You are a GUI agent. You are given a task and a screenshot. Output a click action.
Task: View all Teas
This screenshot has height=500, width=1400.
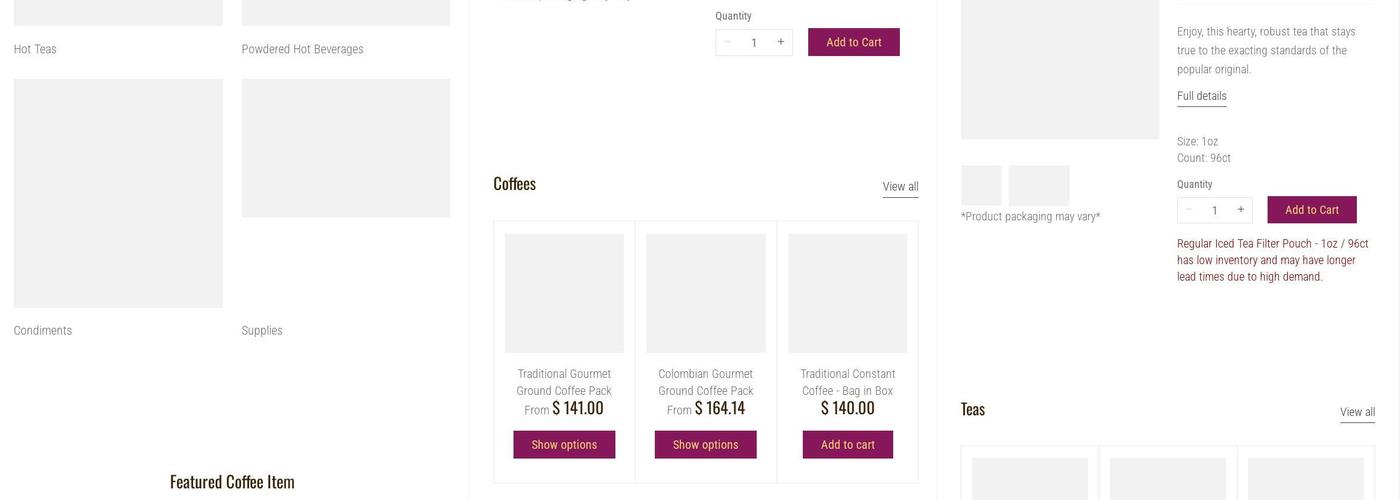[1357, 412]
